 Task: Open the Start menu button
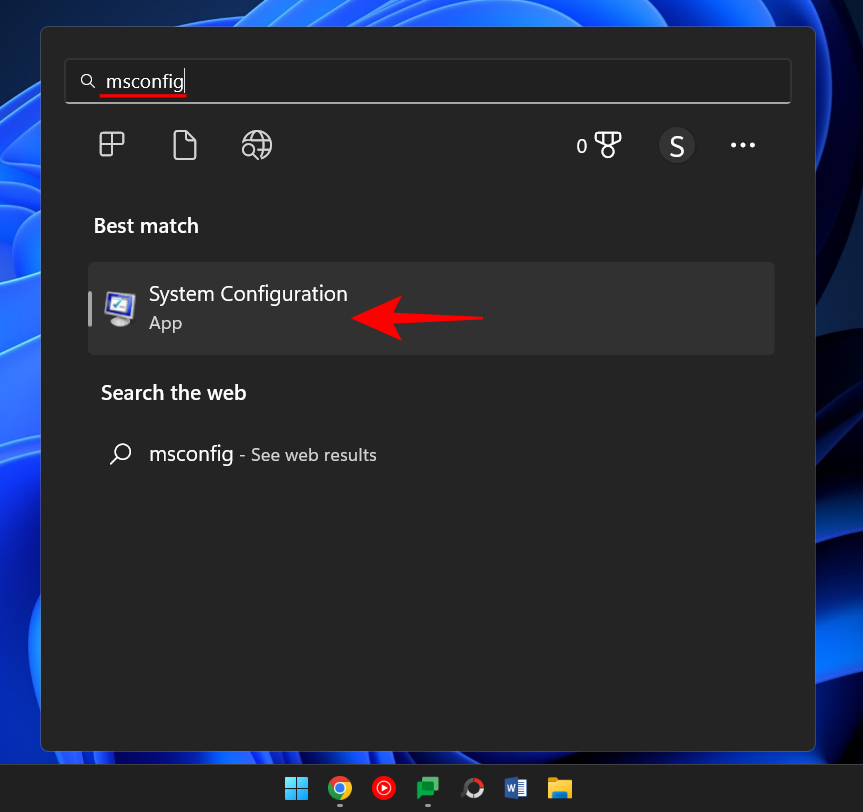click(x=296, y=788)
